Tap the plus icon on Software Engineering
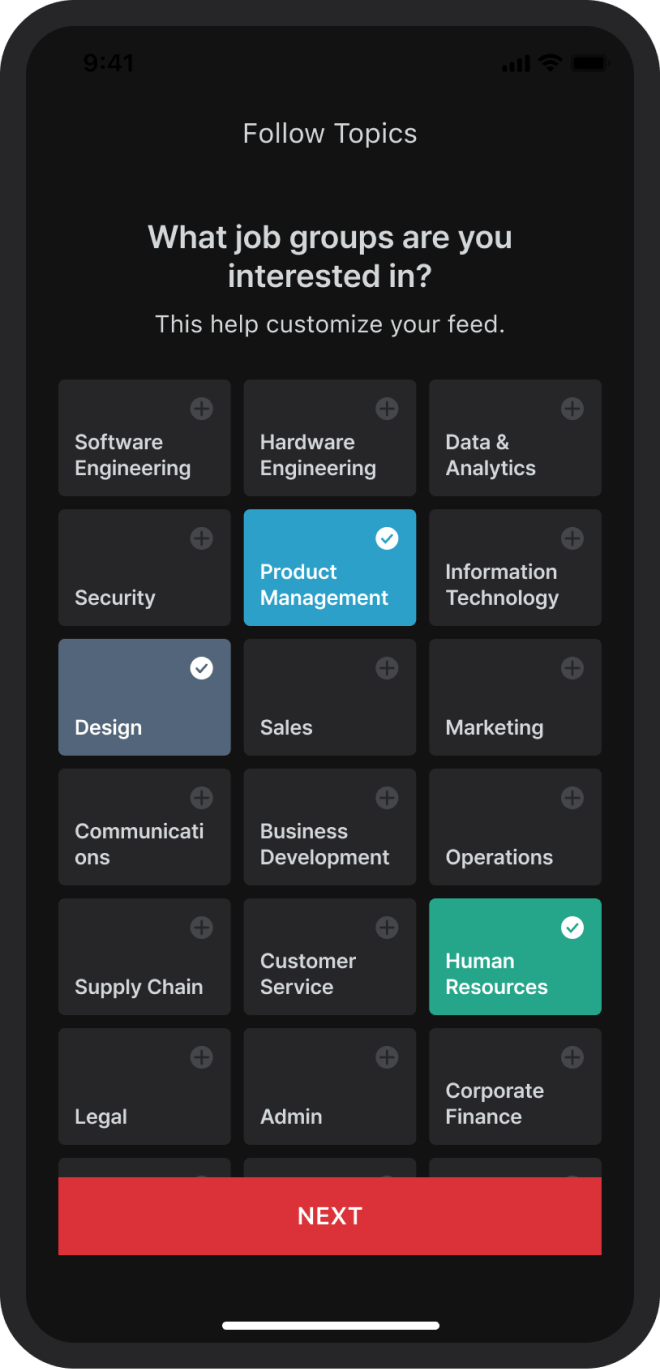This screenshot has height=1369, width=660. click(201, 409)
